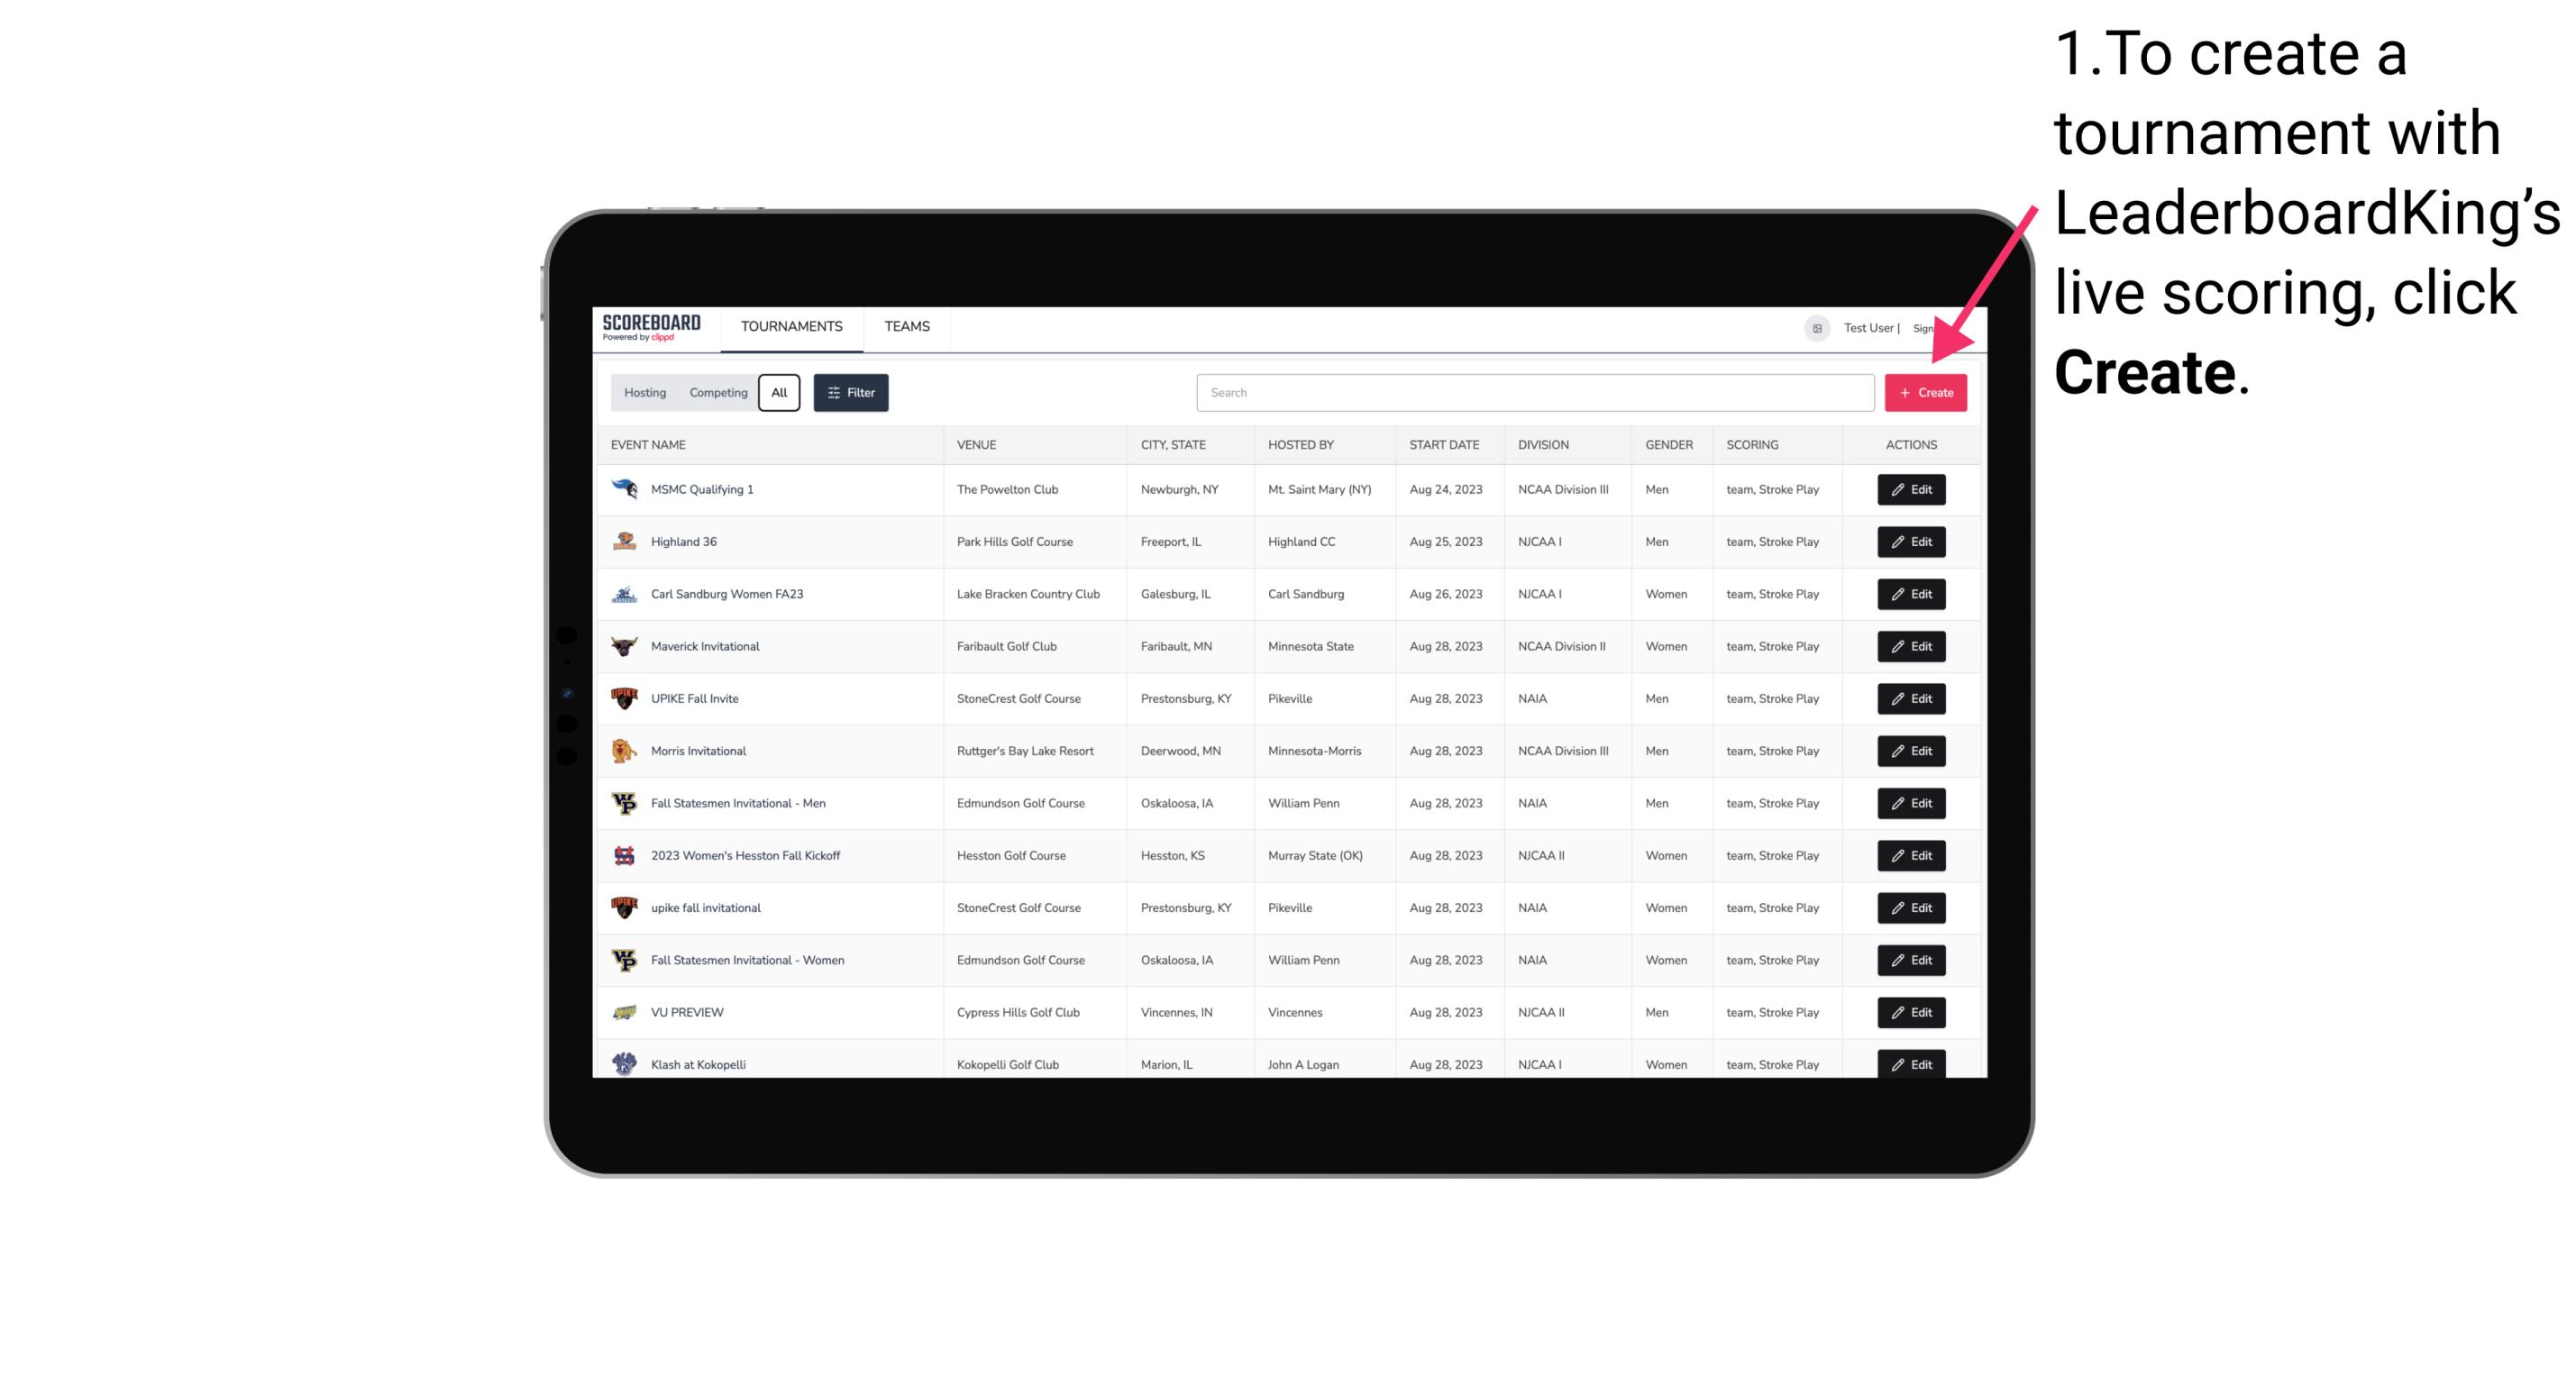Select the Hosting filter tab
This screenshot has height=1386, width=2576.
click(645, 393)
